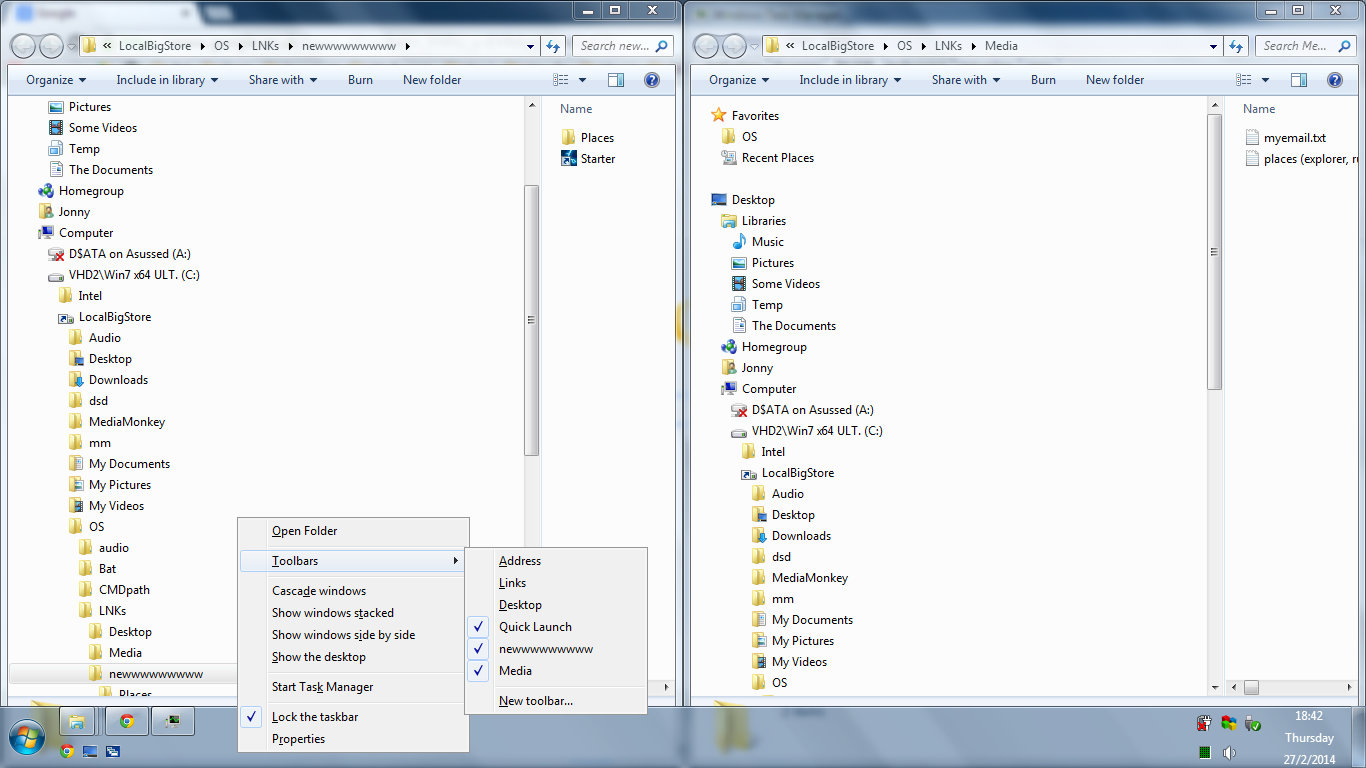Image resolution: width=1366 pixels, height=768 pixels.
Task: Click refresh button beside left address bar
Action: pyautogui.click(x=554, y=46)
